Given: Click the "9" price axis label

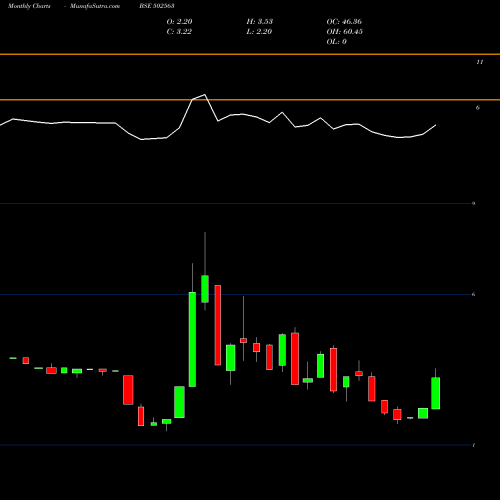Looking at the screenshot, I should tap(473, 203).
